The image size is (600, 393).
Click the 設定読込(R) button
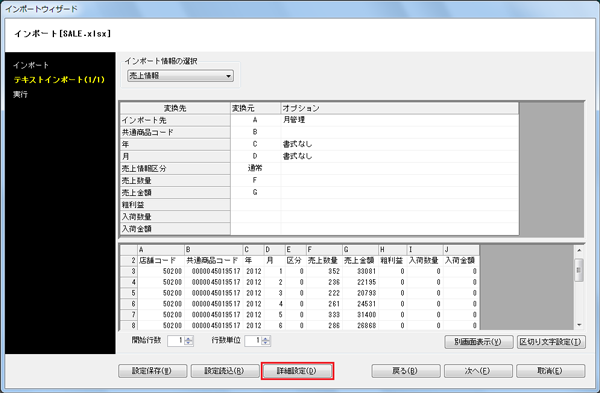tap(225, 371)
